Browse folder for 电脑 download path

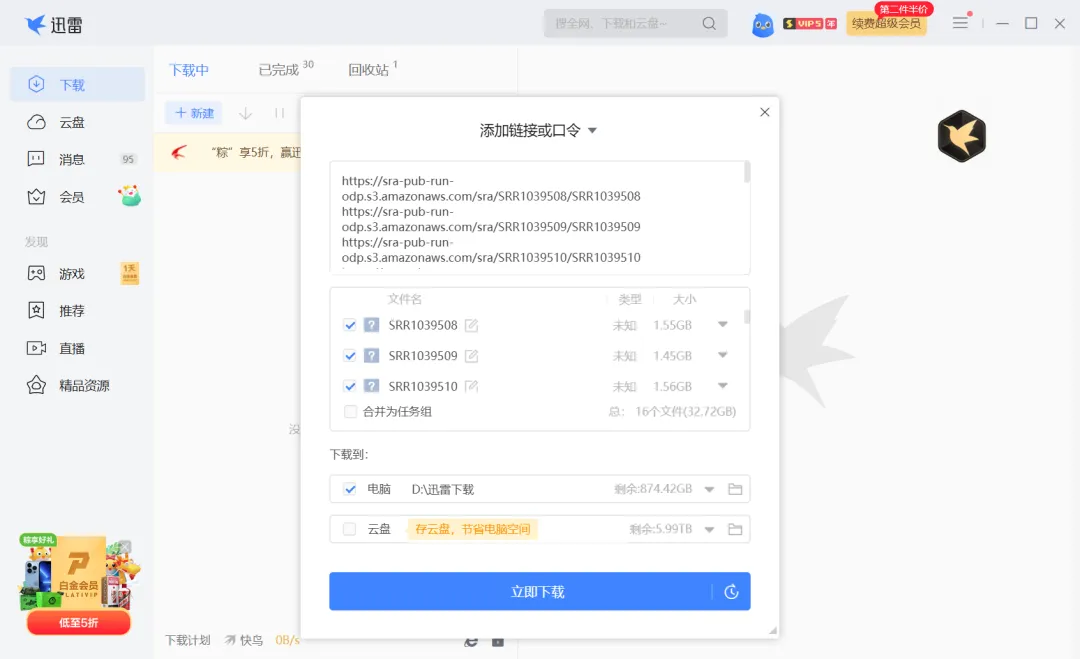[735, 489]
